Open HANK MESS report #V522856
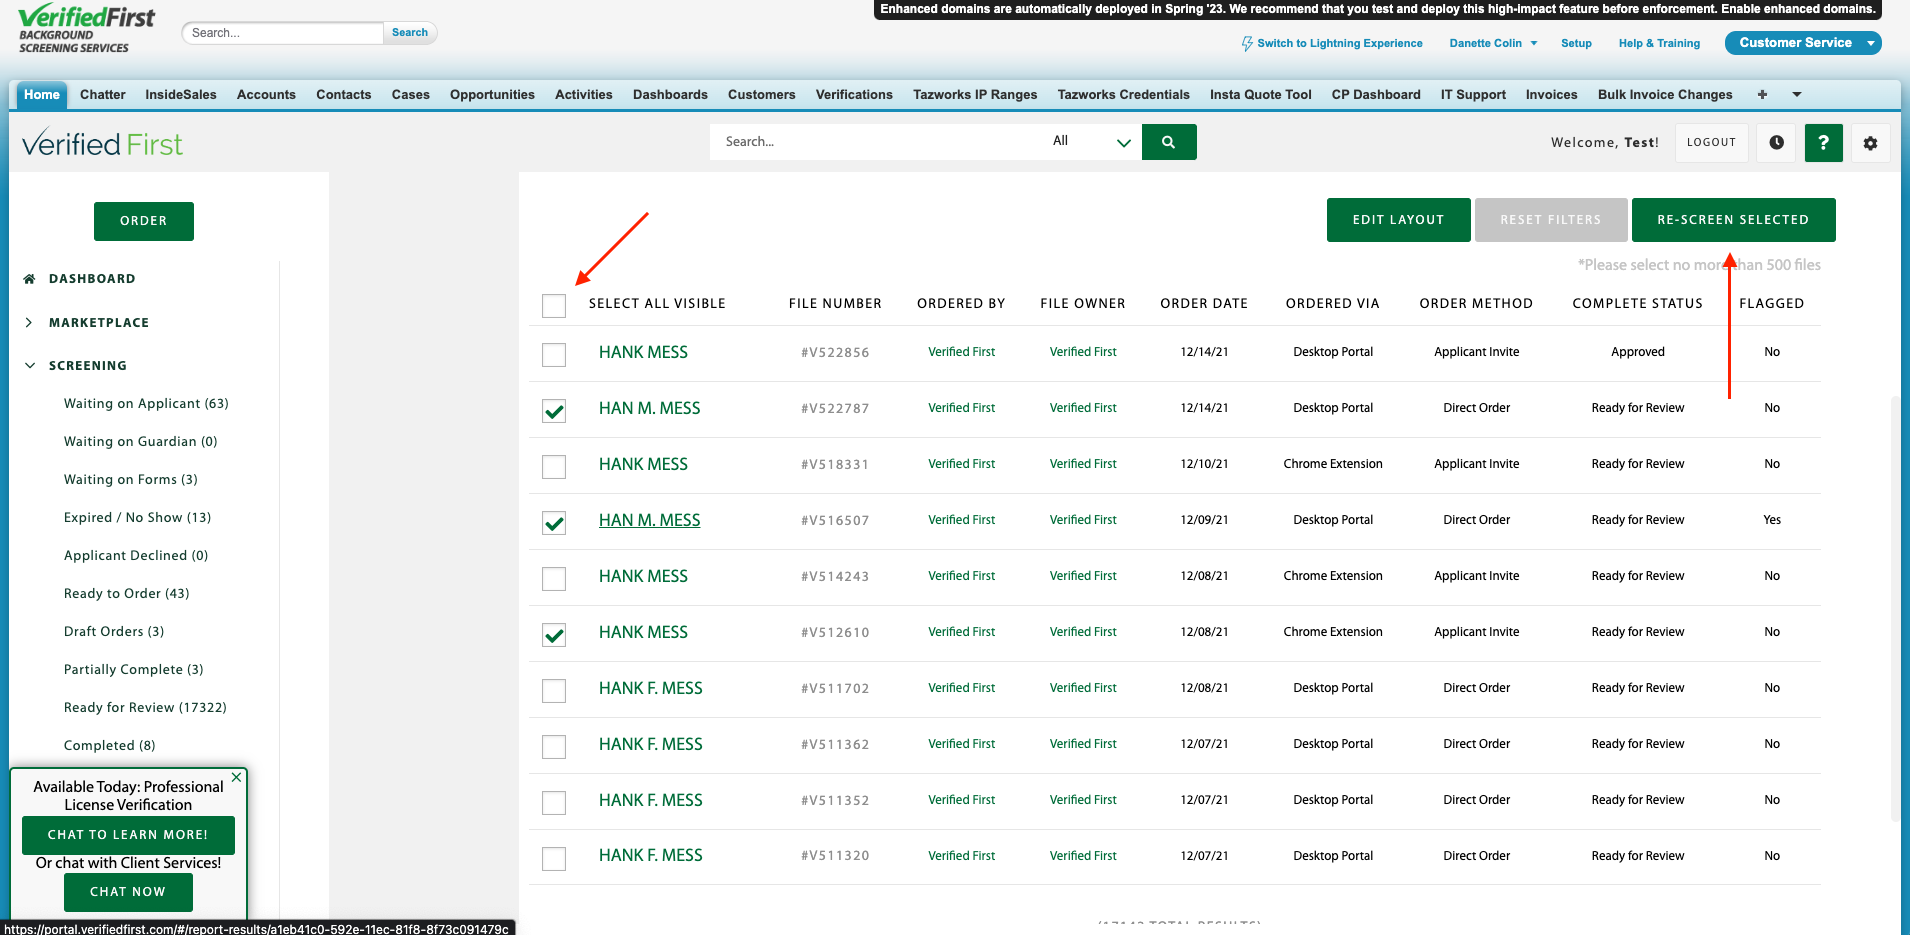 643,352
